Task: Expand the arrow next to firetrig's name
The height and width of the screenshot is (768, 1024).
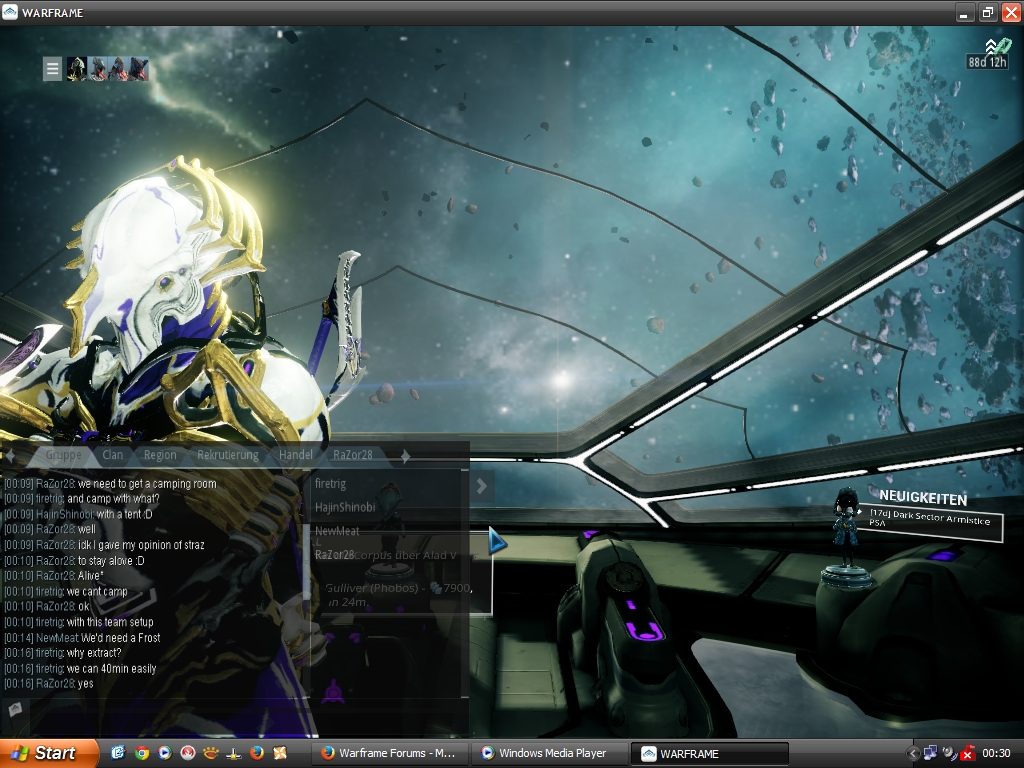Action: click(481, 486)
